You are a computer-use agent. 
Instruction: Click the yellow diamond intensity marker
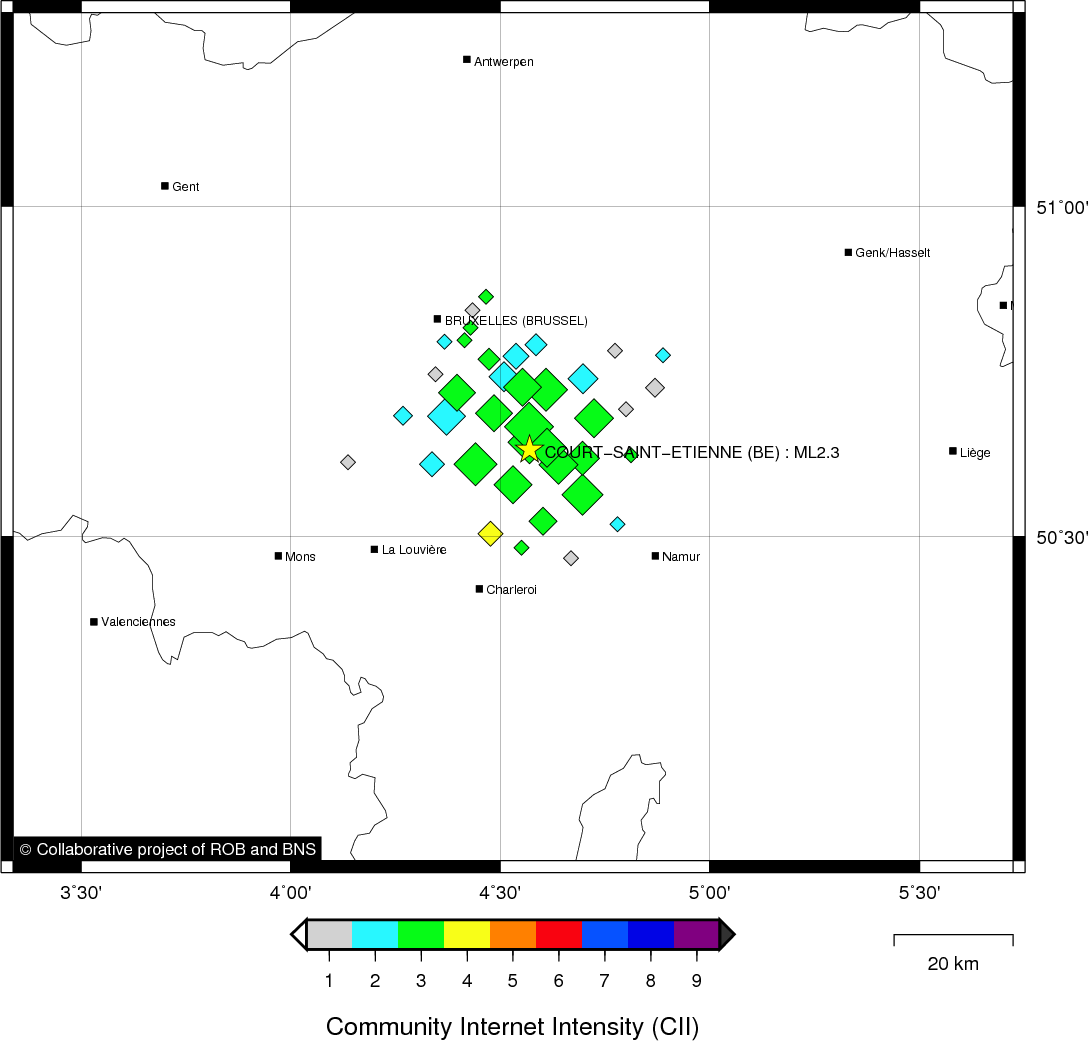[490, 533]
